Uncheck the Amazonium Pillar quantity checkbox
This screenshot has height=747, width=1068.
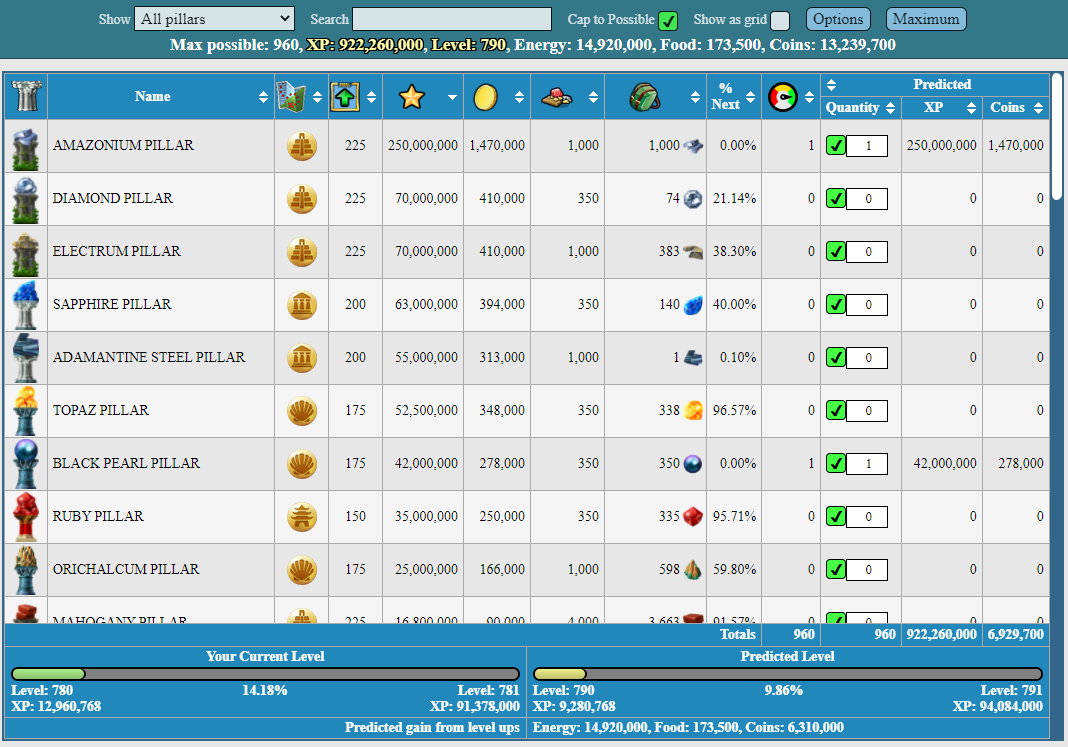click(x=836, y=146)
